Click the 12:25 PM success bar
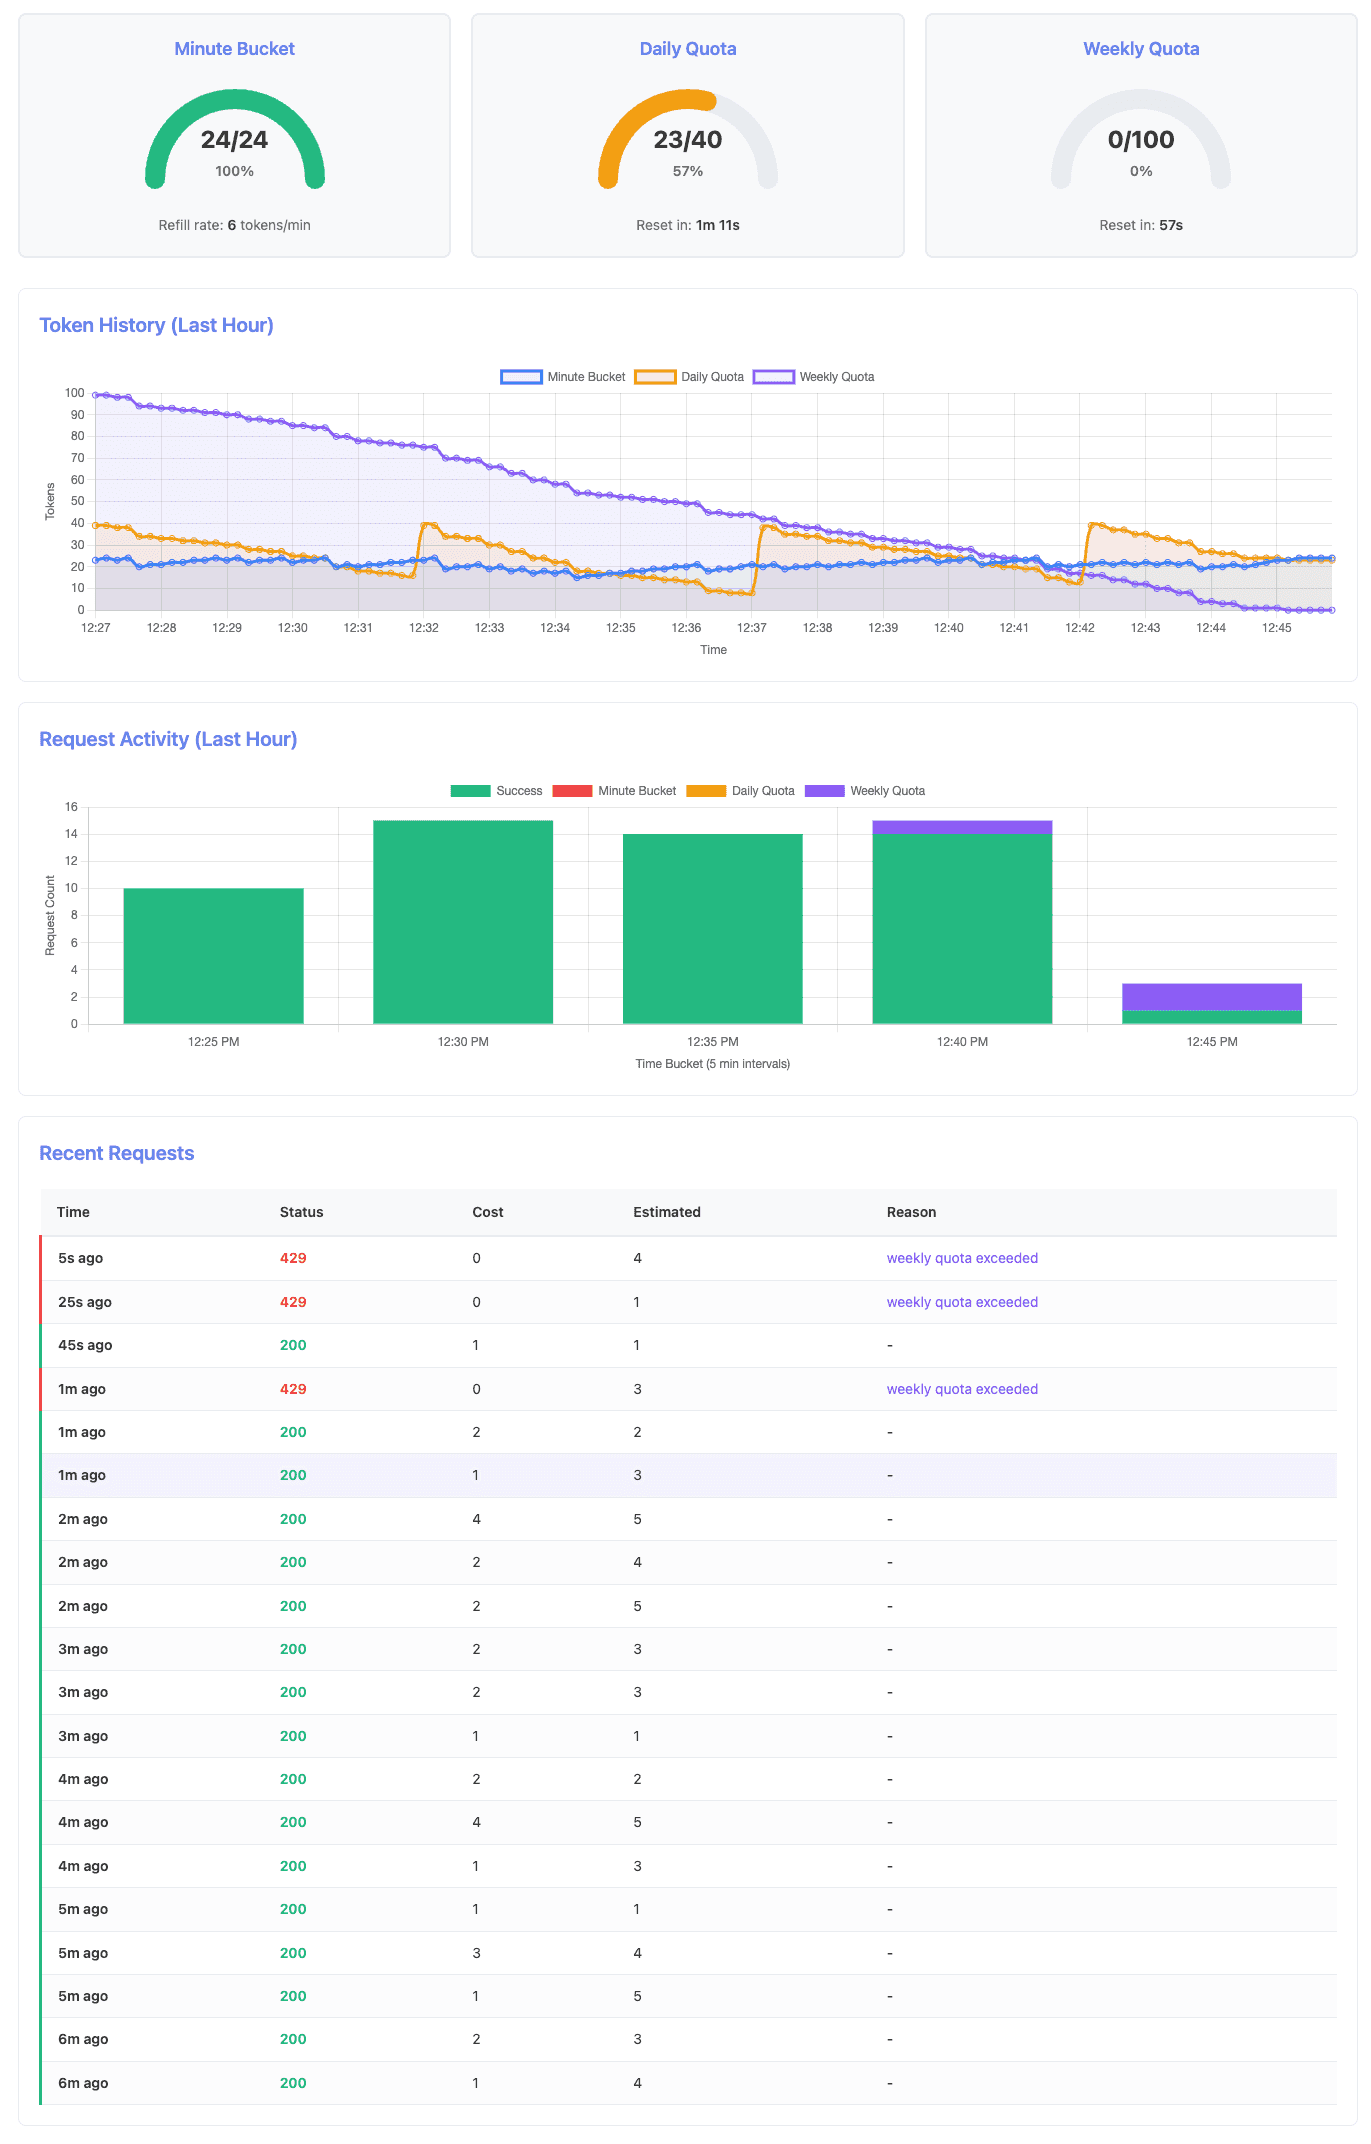The width and height of the screenshot is (1371, 2144). coord(213,955)
